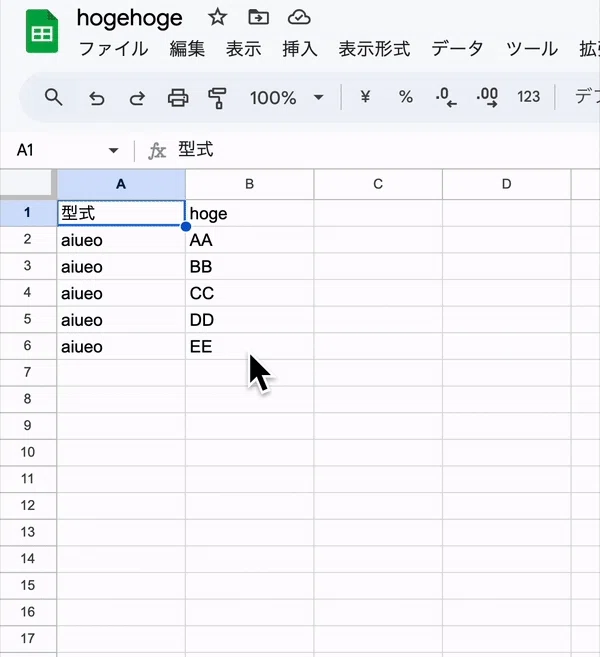Apply the yen currency format
The width and height of the screenshot is (600, 657).
click(365, 97)
